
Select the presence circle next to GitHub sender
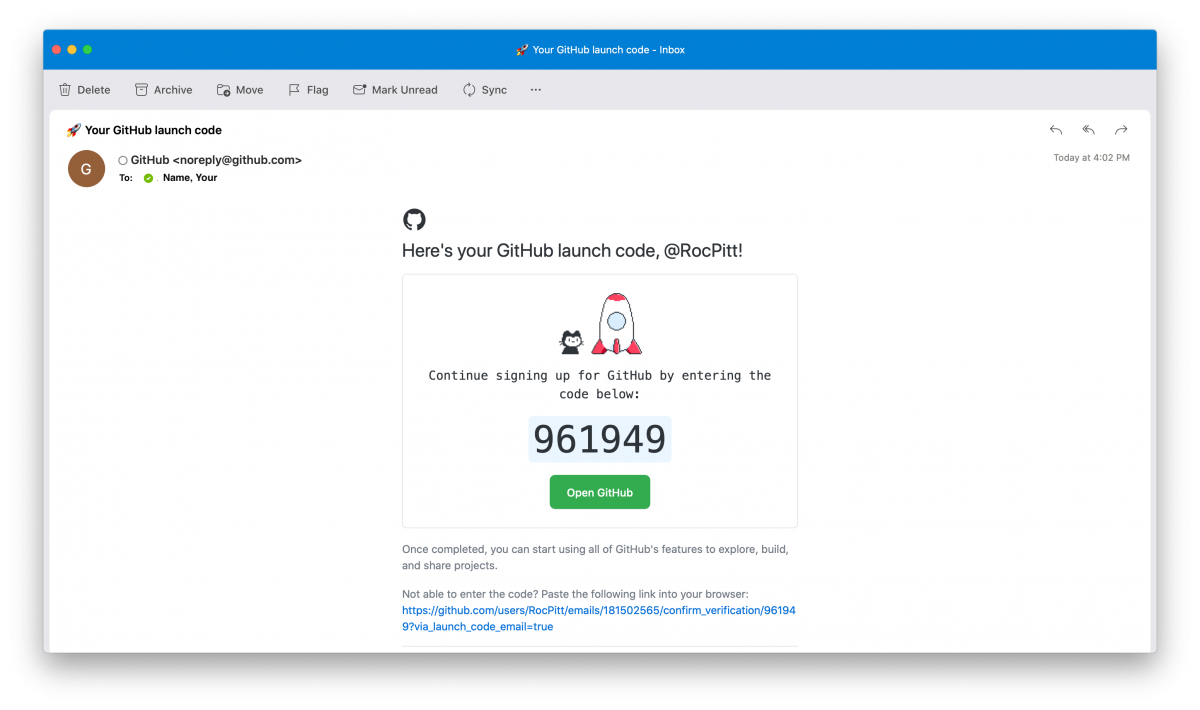coord(123,160)
